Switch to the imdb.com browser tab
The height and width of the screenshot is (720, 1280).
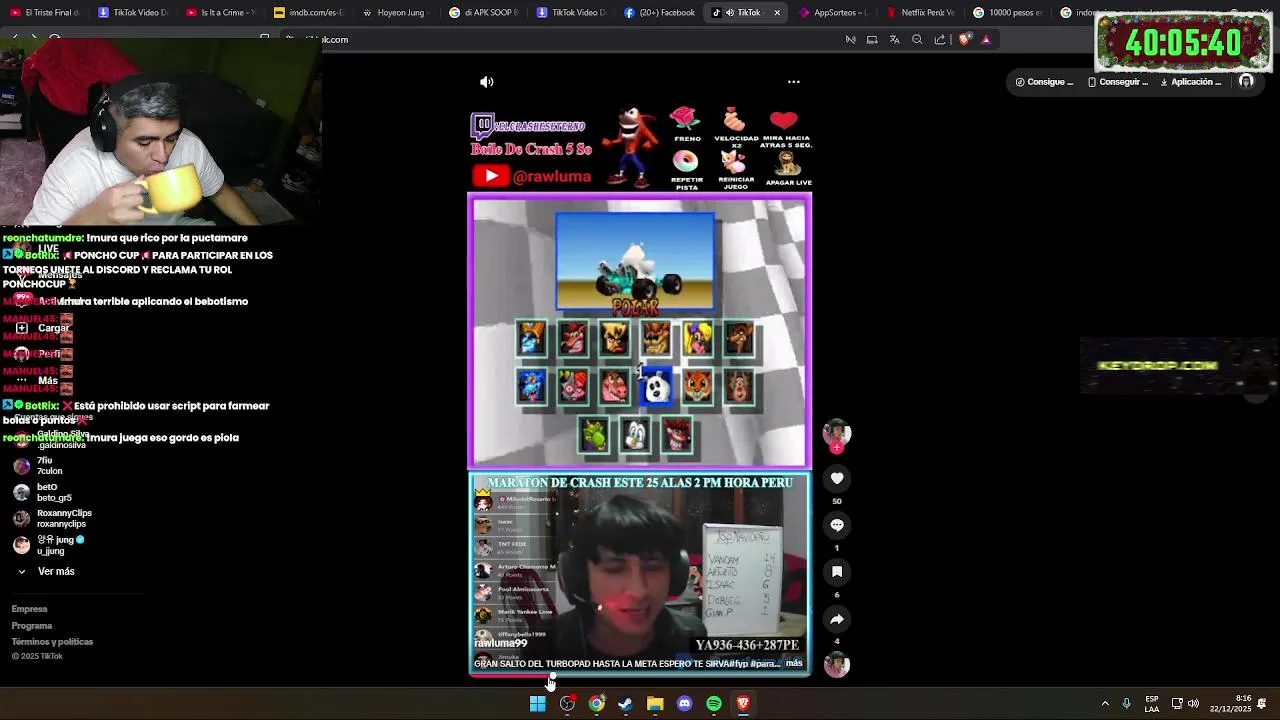coord(309,13)
